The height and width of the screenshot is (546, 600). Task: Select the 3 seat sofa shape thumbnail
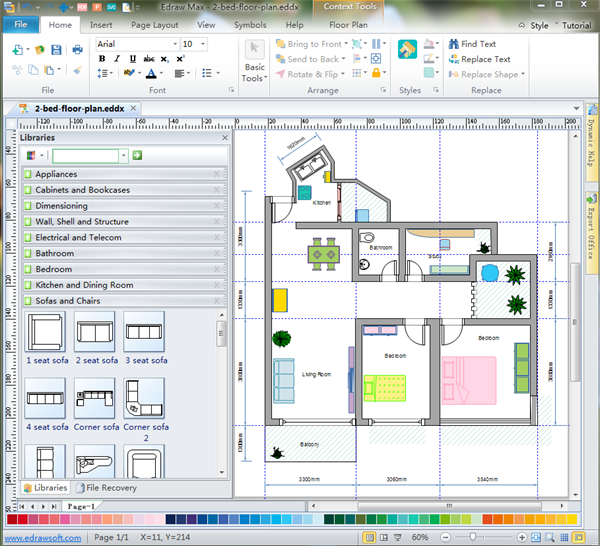[144, 331]
